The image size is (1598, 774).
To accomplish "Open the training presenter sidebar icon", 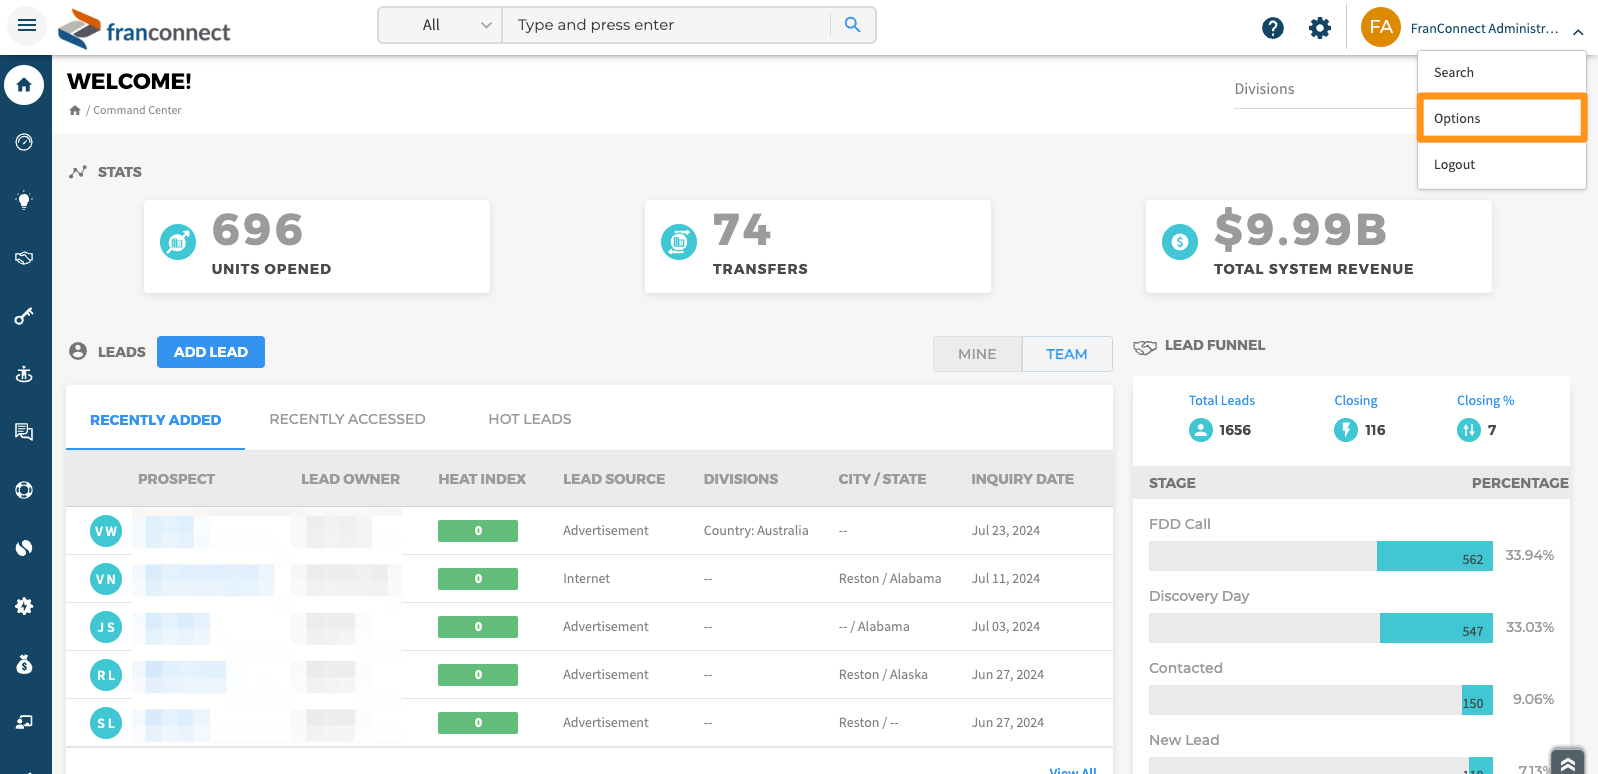I will [x=24, y=722].
